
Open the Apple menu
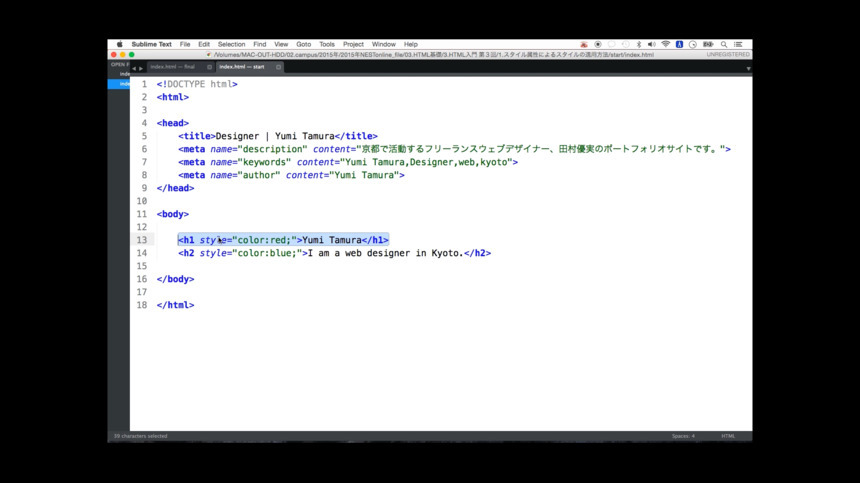pyautogui.click(x=120, y=44)
